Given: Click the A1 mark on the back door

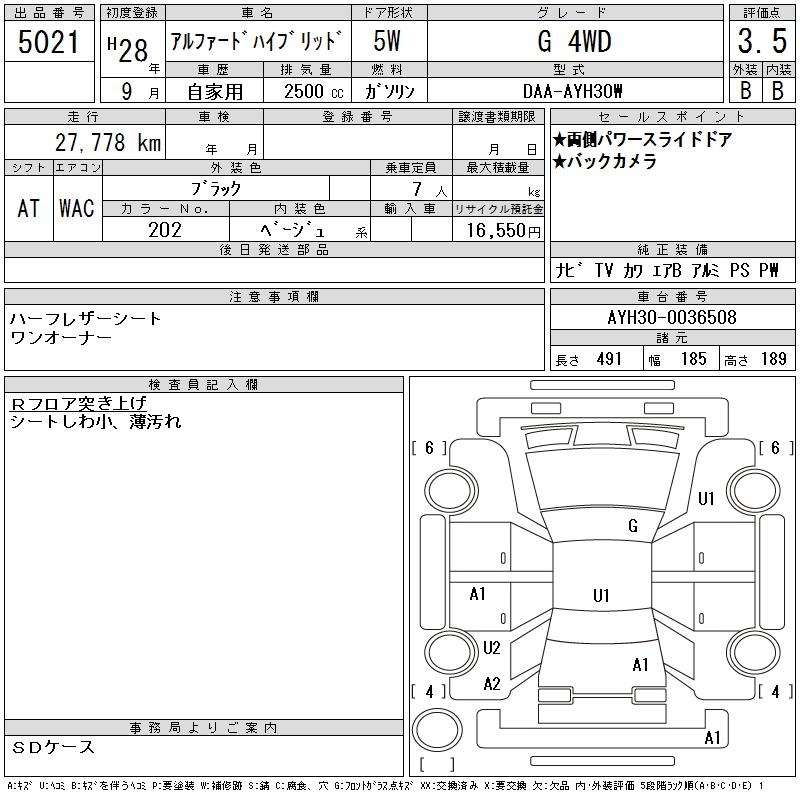Looking at the screenshot, I should (640, 664).
